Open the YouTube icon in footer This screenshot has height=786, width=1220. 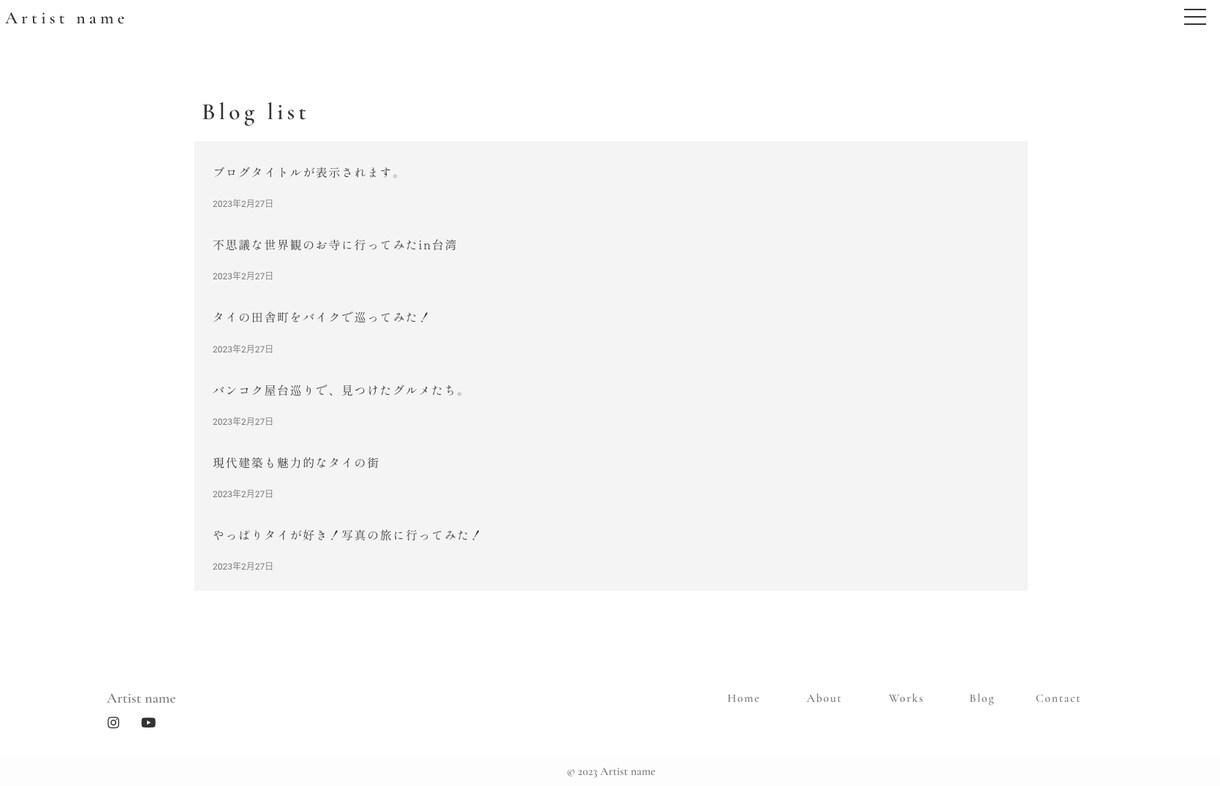tap(148, 723)
